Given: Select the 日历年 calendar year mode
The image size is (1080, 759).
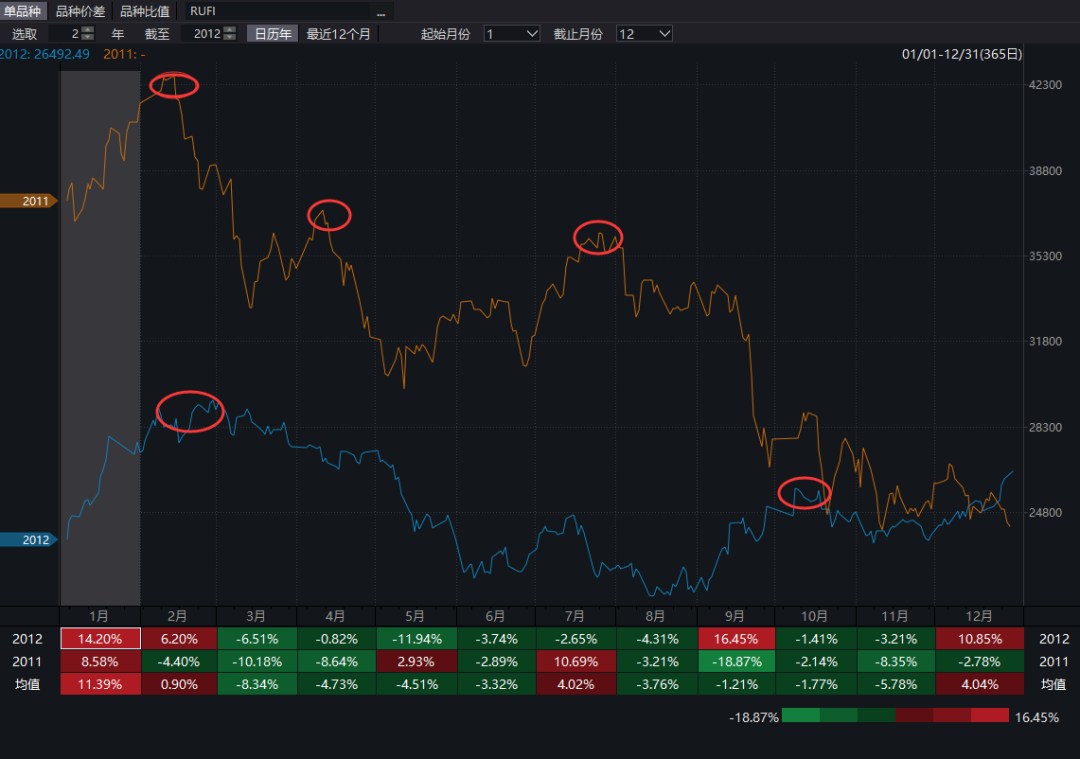Looking at the screenshot, I should coord(273,34).
